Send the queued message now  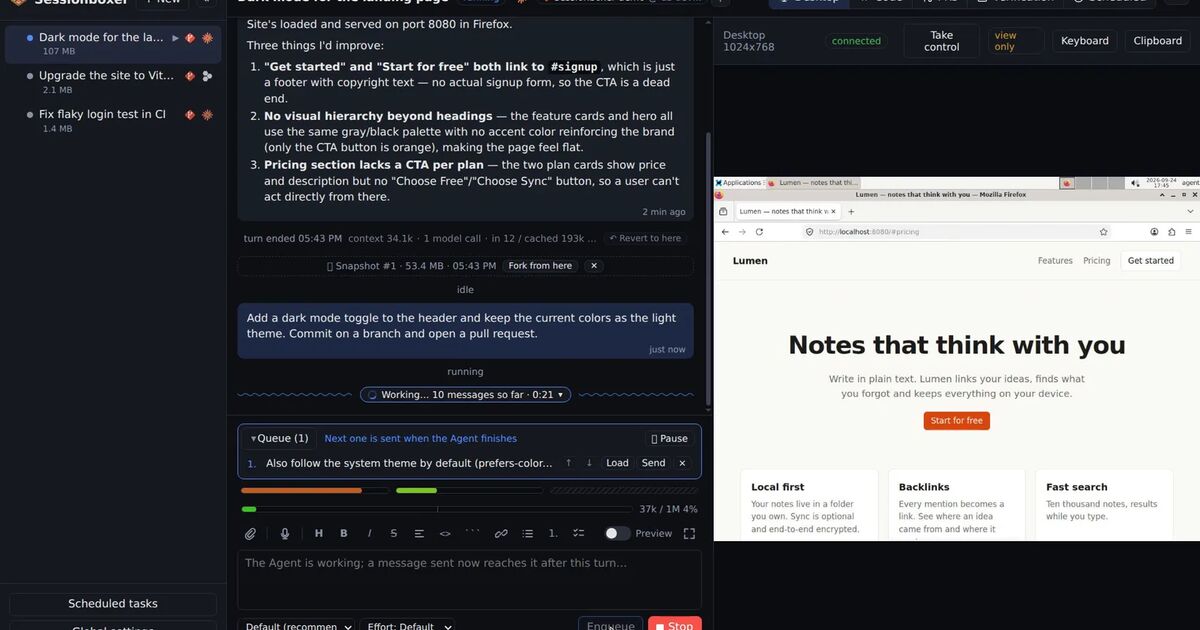click(x=653, y=463)
